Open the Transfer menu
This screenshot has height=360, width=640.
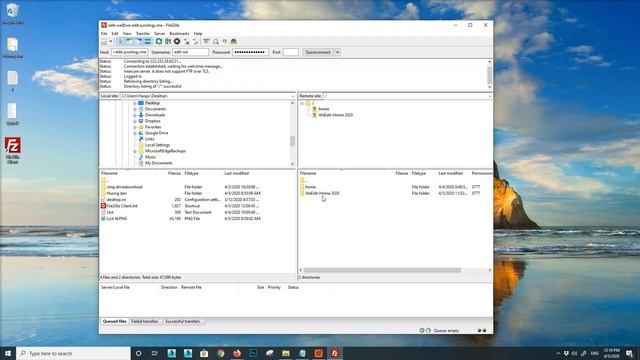(143, 33)
